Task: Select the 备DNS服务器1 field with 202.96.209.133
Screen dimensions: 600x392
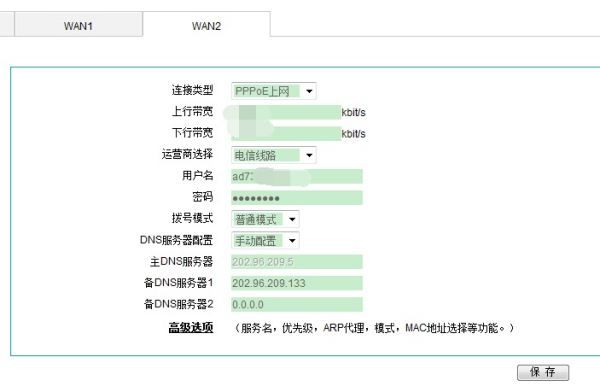Action: [x=297, y=283]
